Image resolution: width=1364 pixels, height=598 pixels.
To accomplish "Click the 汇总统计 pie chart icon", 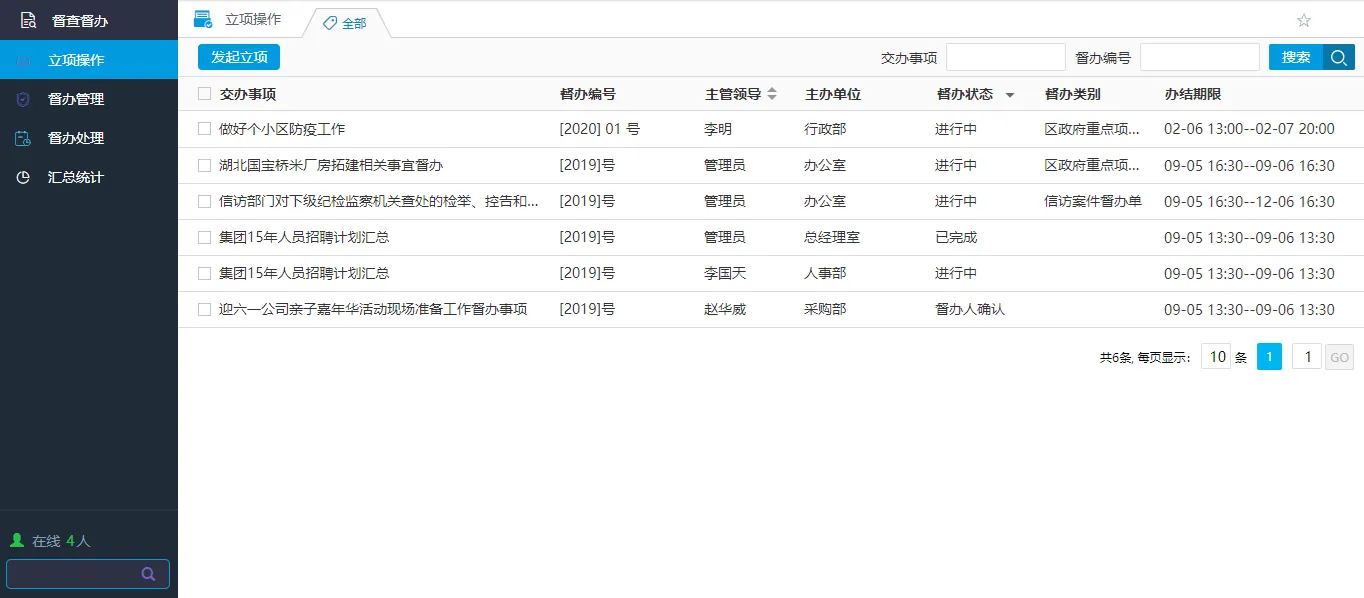I will point(23,177).
